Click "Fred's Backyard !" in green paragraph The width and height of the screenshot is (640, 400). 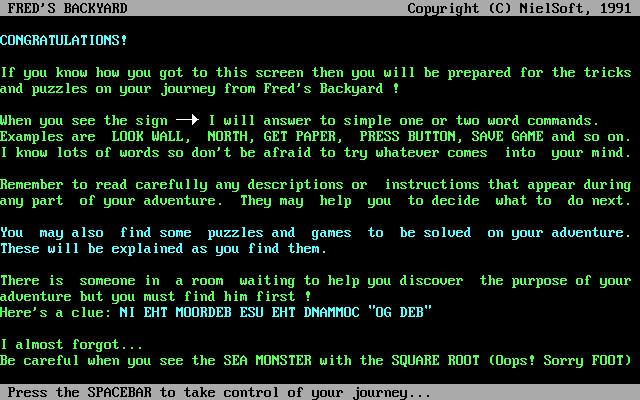(x=331, y=88)
